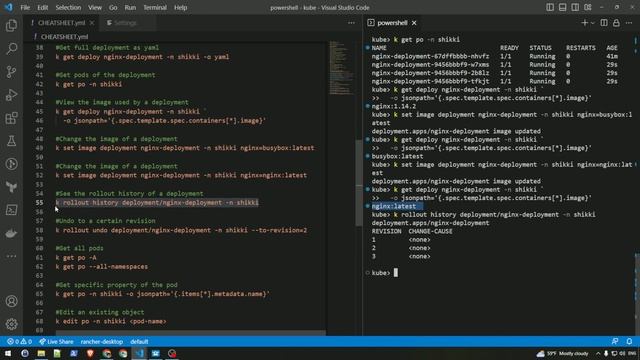This screenshot has width=640, height=360.
Task: Open the Source Control view
Action: 11,72
